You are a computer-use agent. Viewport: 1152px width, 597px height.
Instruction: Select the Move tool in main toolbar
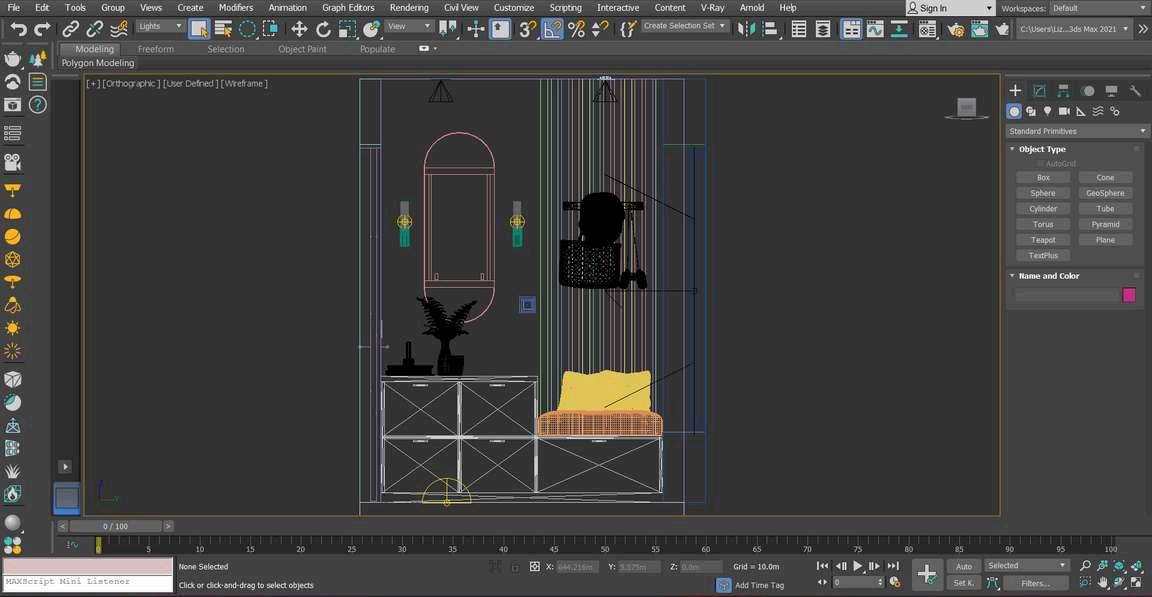pyautogui.click(x=299, y=29)
